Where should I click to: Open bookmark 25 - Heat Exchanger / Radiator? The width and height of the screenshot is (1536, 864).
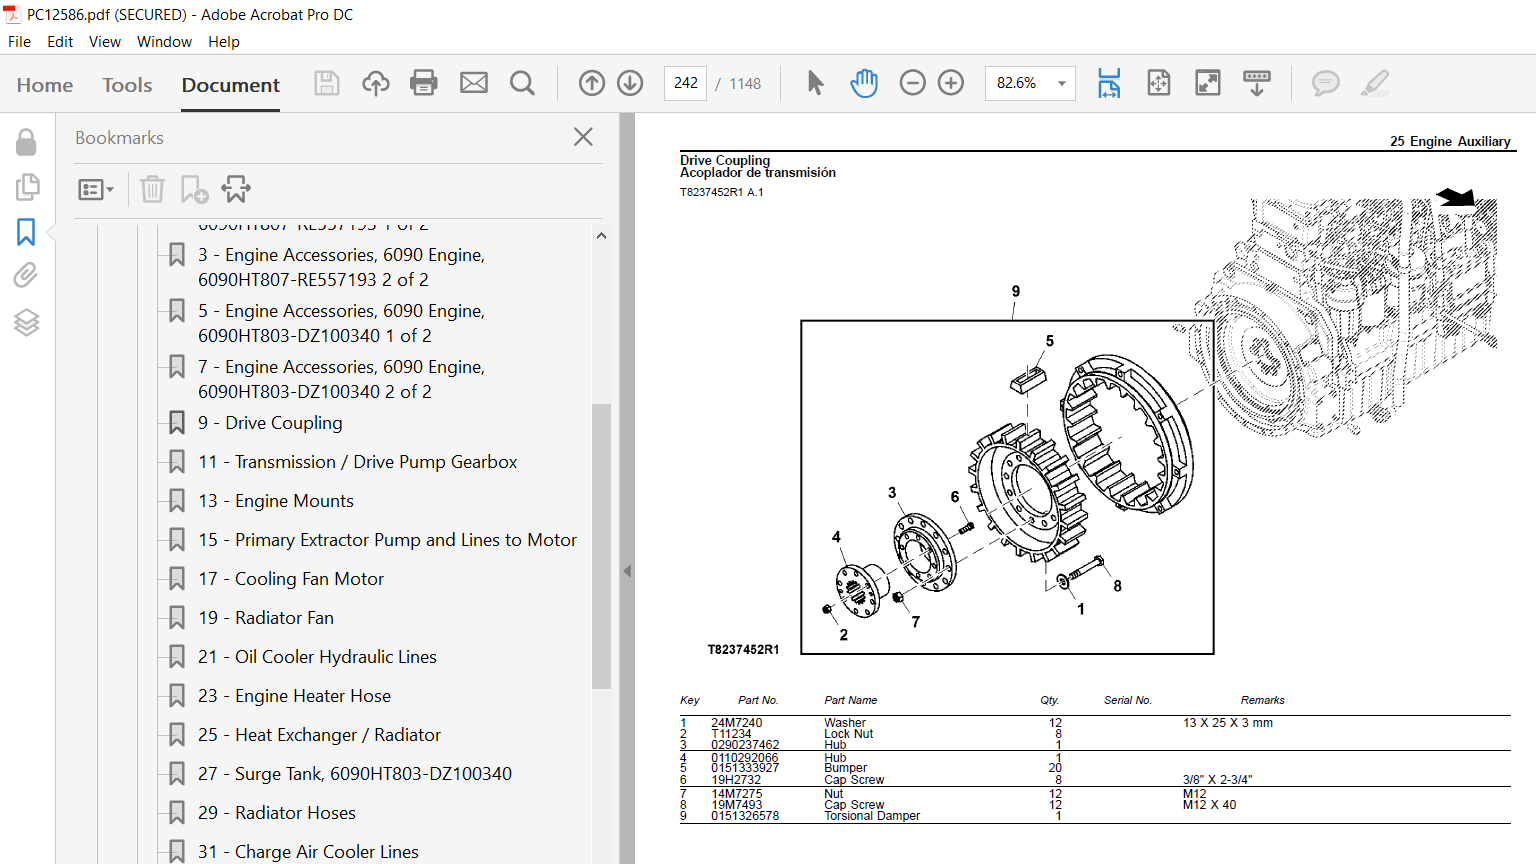click(319, 735)
